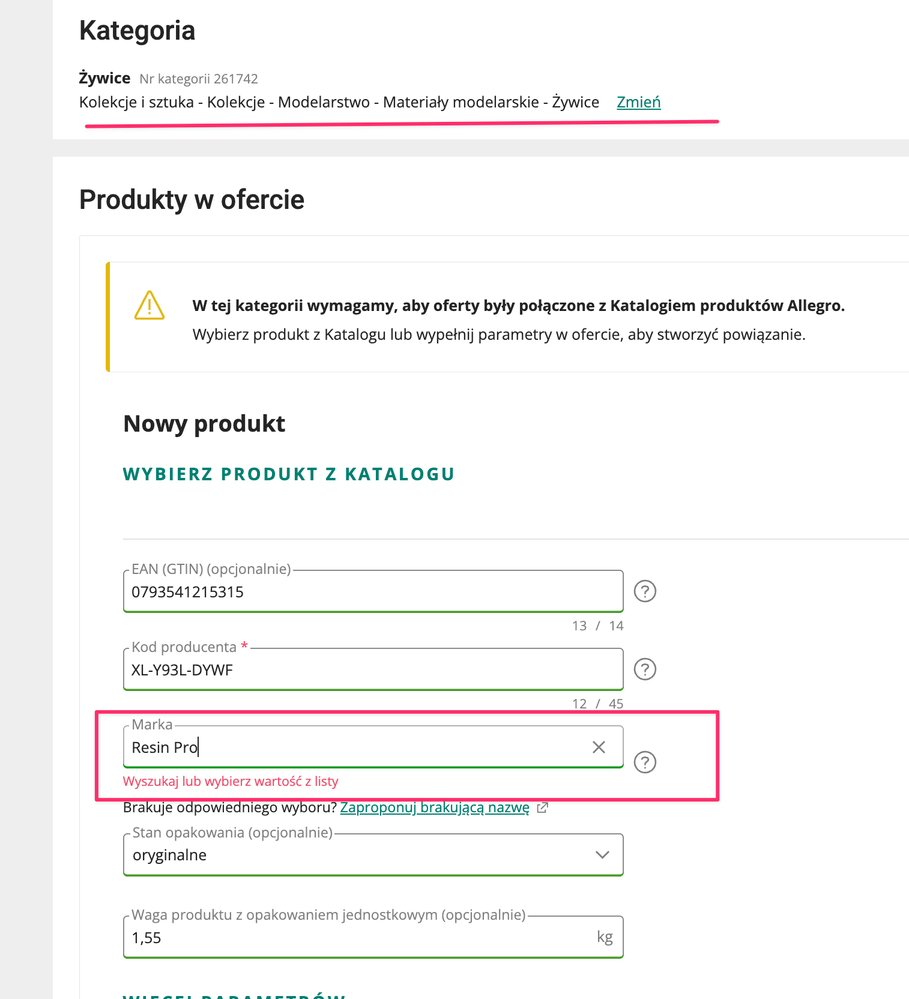909x999 pixels.
Task: Click category number Nr kategorii 261742
Action: pos(199,79)
